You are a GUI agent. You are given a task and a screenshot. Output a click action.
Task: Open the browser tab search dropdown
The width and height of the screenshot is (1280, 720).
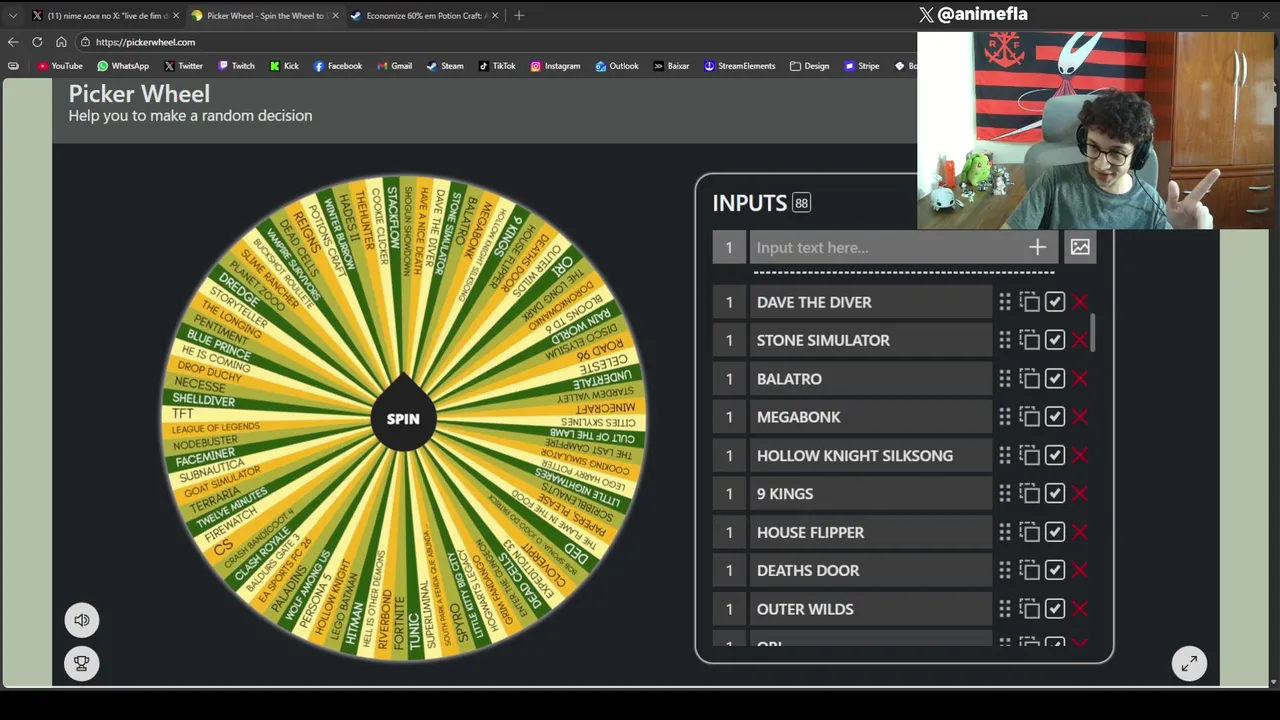click(13, 15)
